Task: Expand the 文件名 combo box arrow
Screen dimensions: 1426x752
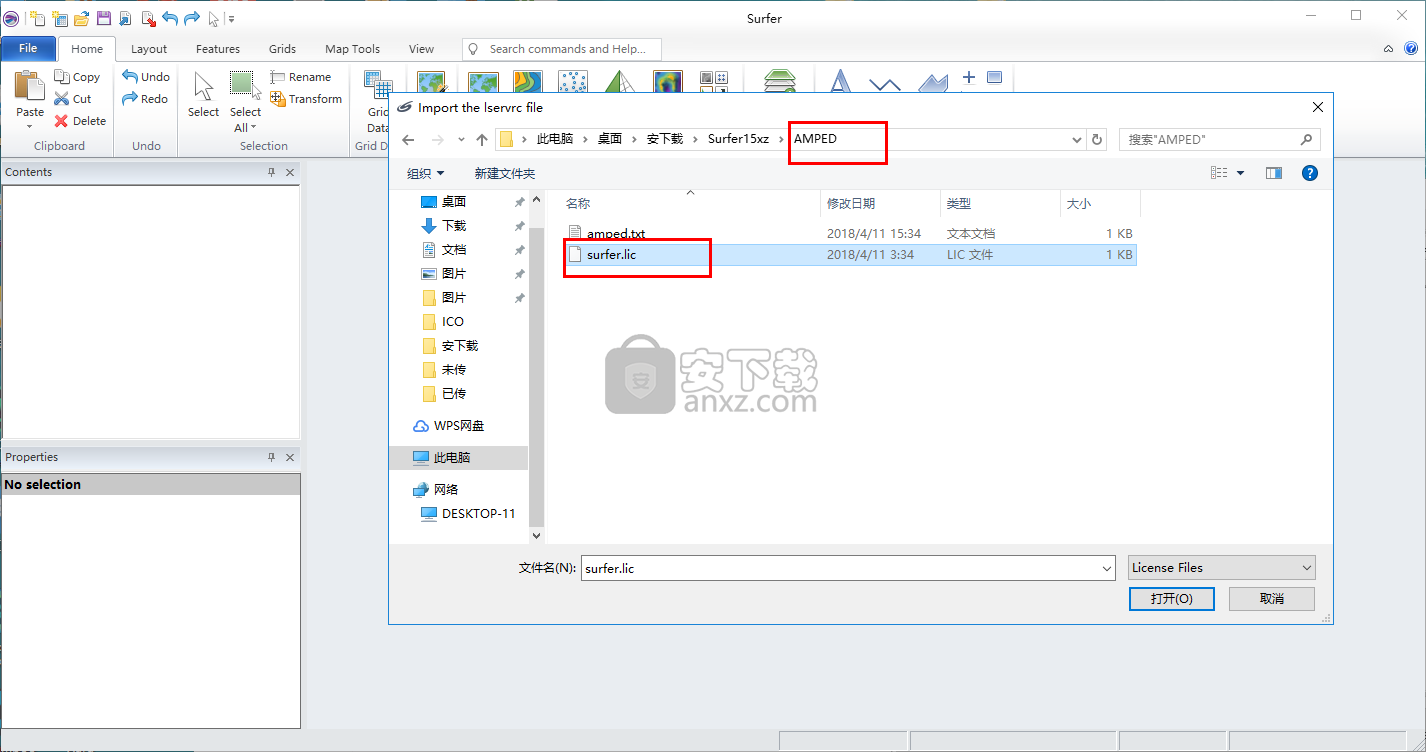Action: point(1106,568)
